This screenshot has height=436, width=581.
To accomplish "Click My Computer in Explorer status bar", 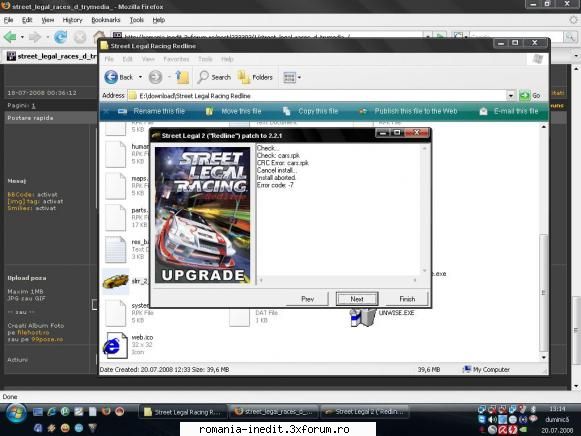I will 487,369.
